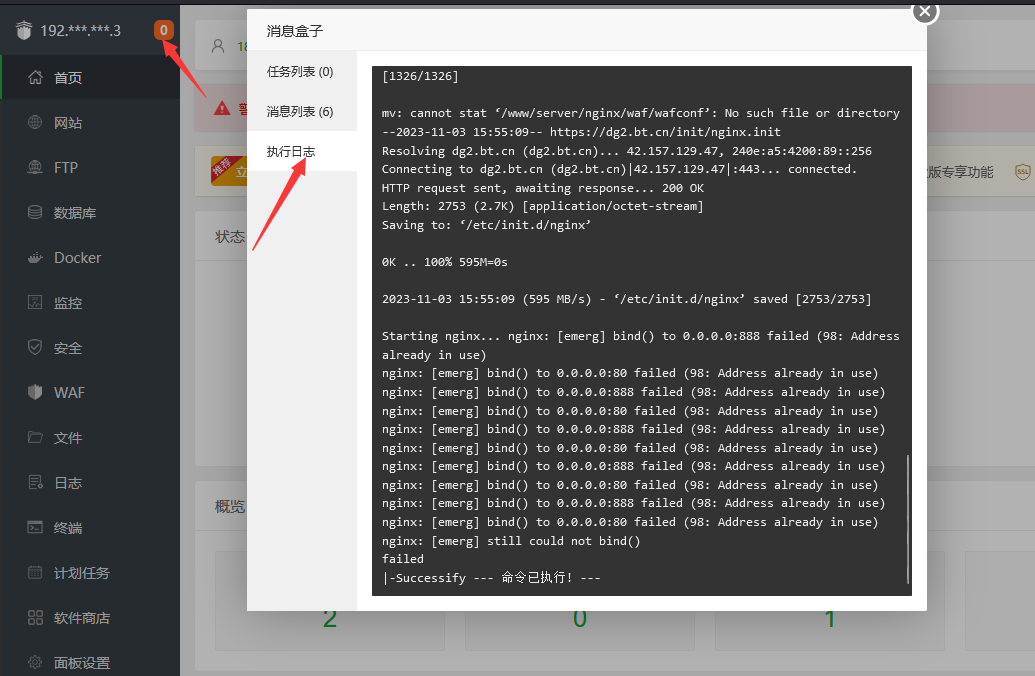
Task: Click '0K .. 100% 595M=0s' line
Action: click(x=444, y=261)
